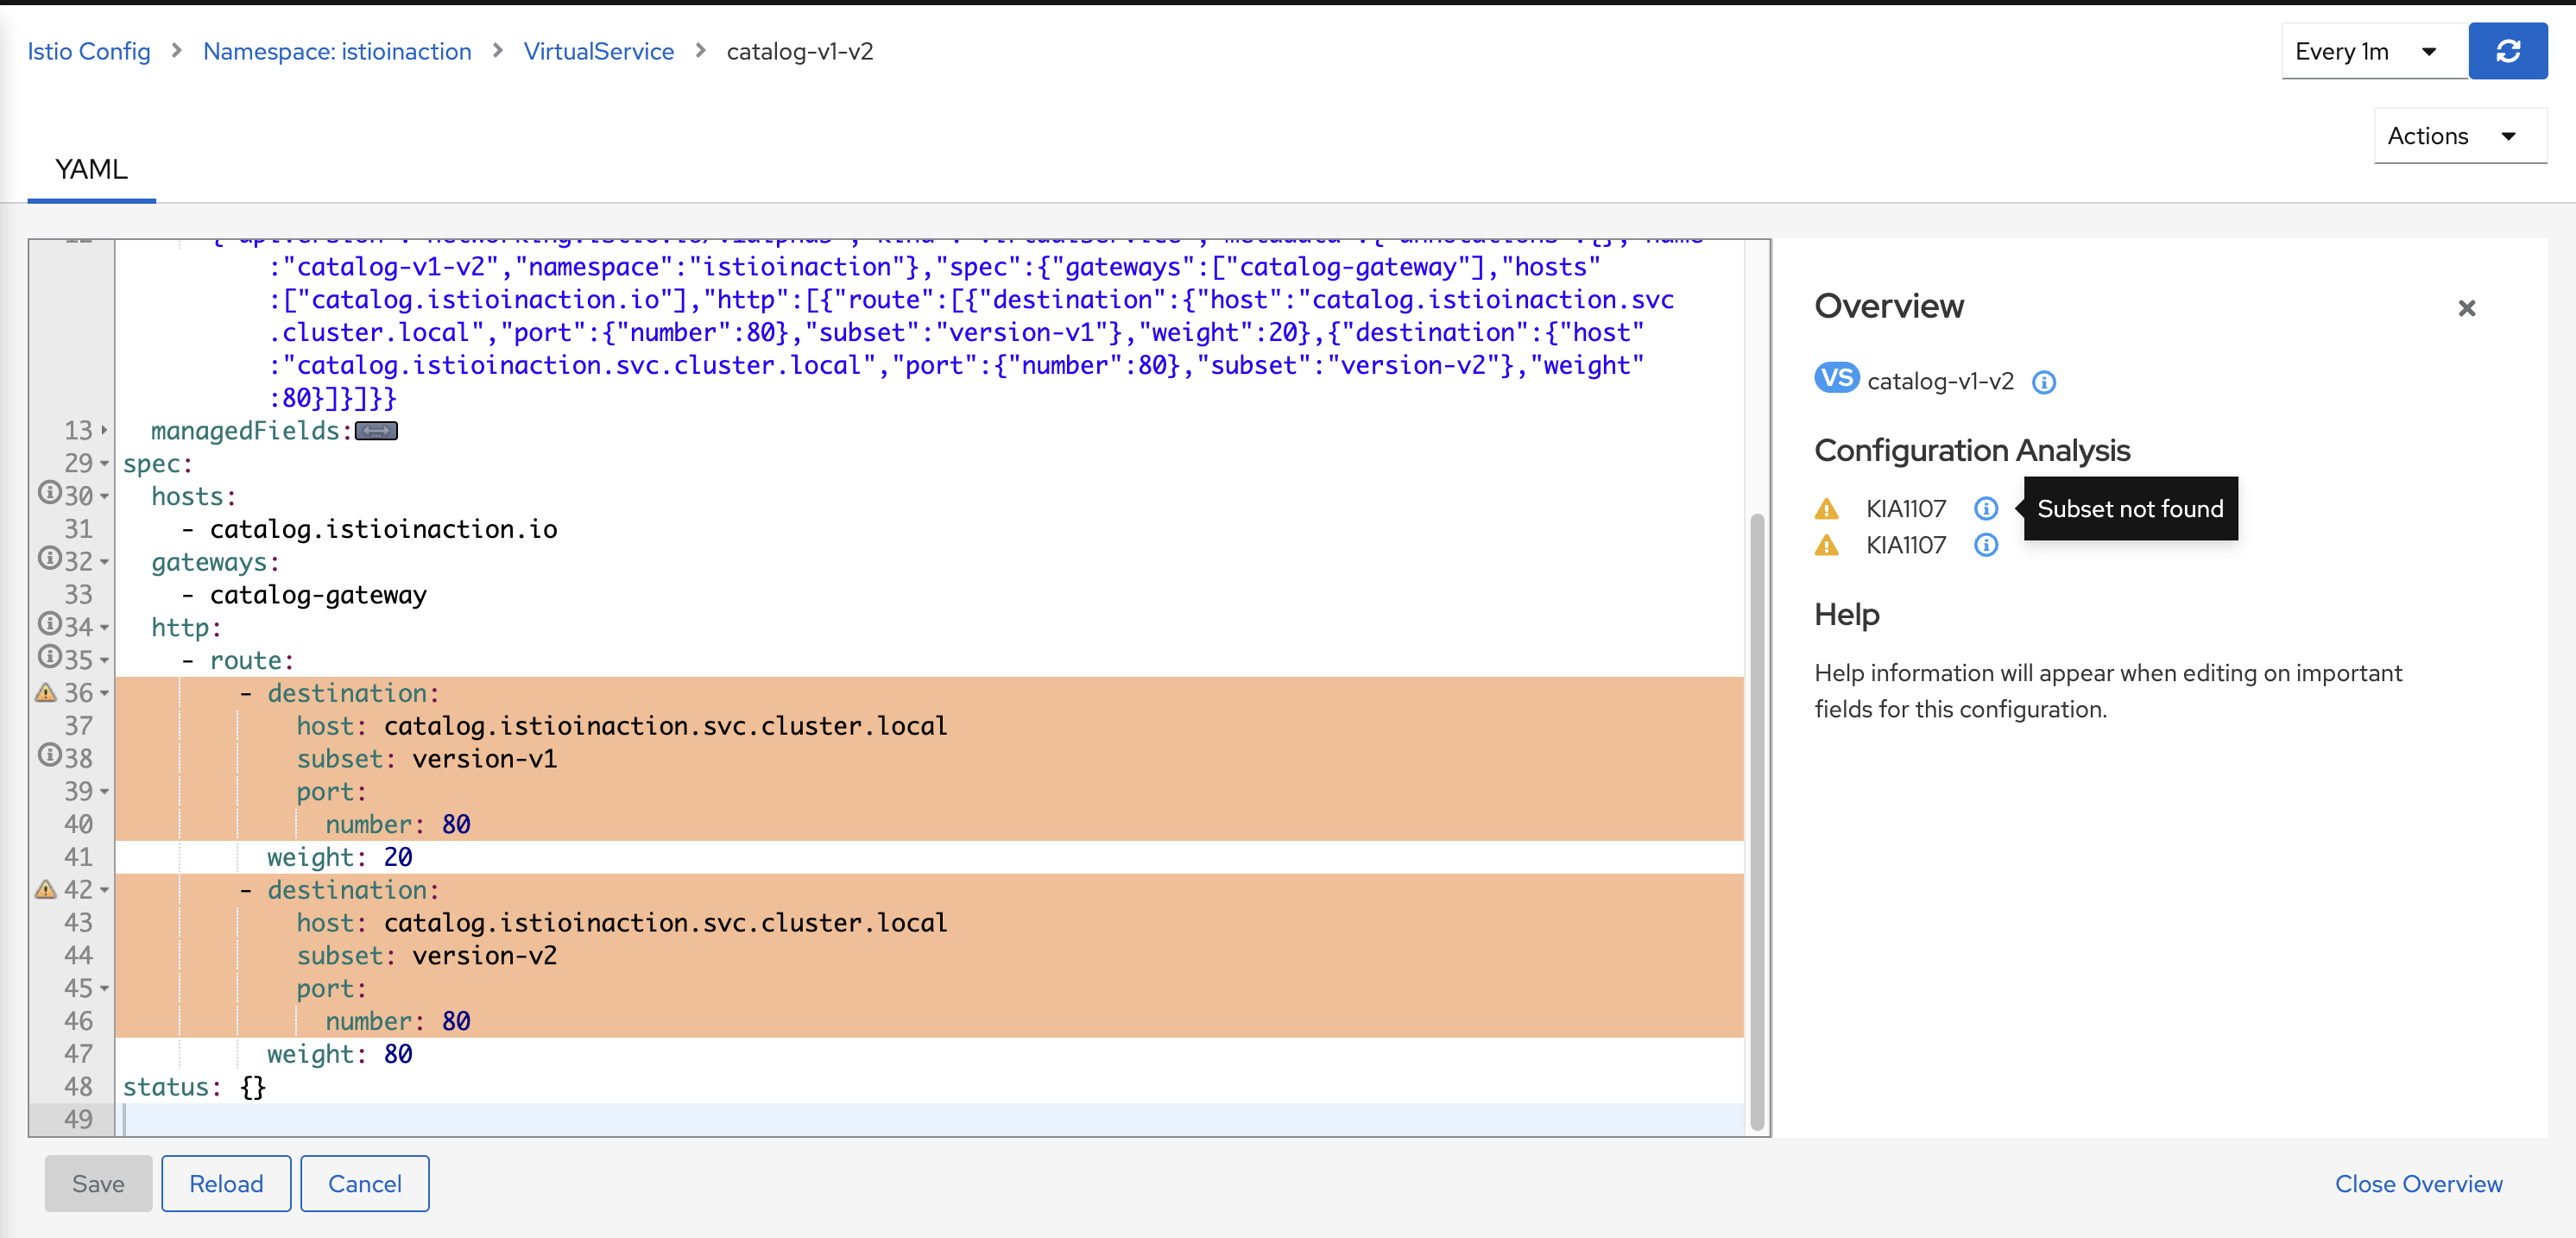Go to VirtualService breadcrumb
The image size is (2576, 1238).
[598, 51]
